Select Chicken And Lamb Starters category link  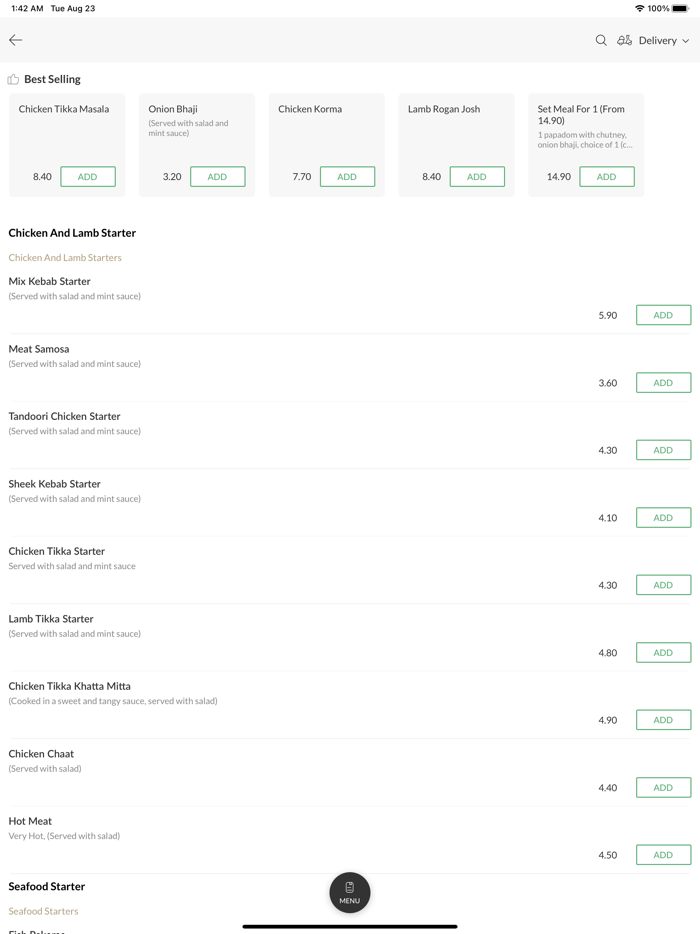point(65,258)
